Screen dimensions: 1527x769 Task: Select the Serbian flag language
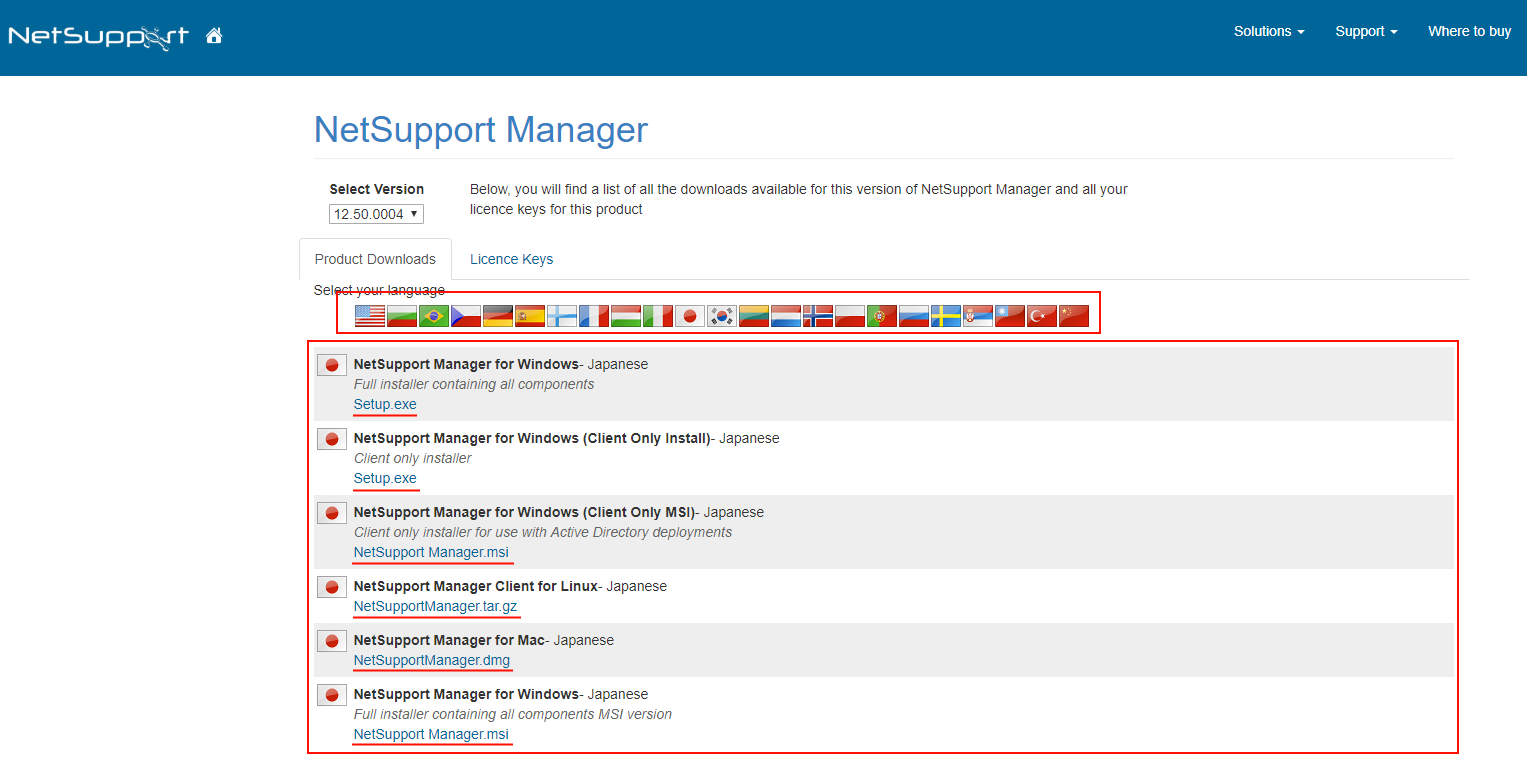[x=978, y=316]
